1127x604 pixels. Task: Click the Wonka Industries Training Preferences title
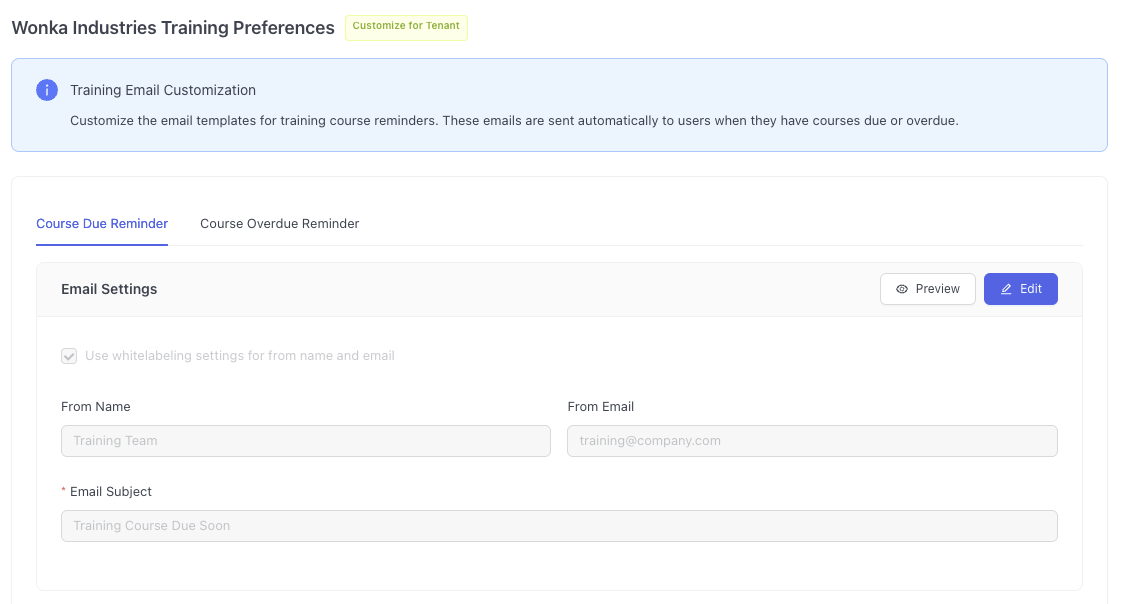tap(173, 28)
